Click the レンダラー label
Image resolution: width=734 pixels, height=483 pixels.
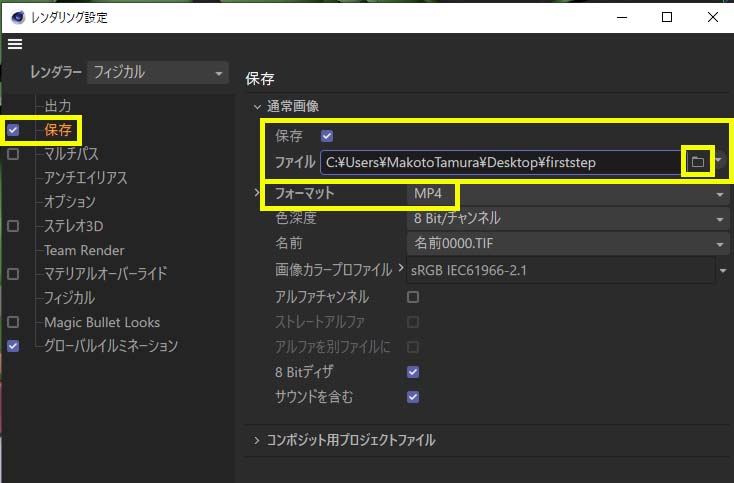[56, 72]
